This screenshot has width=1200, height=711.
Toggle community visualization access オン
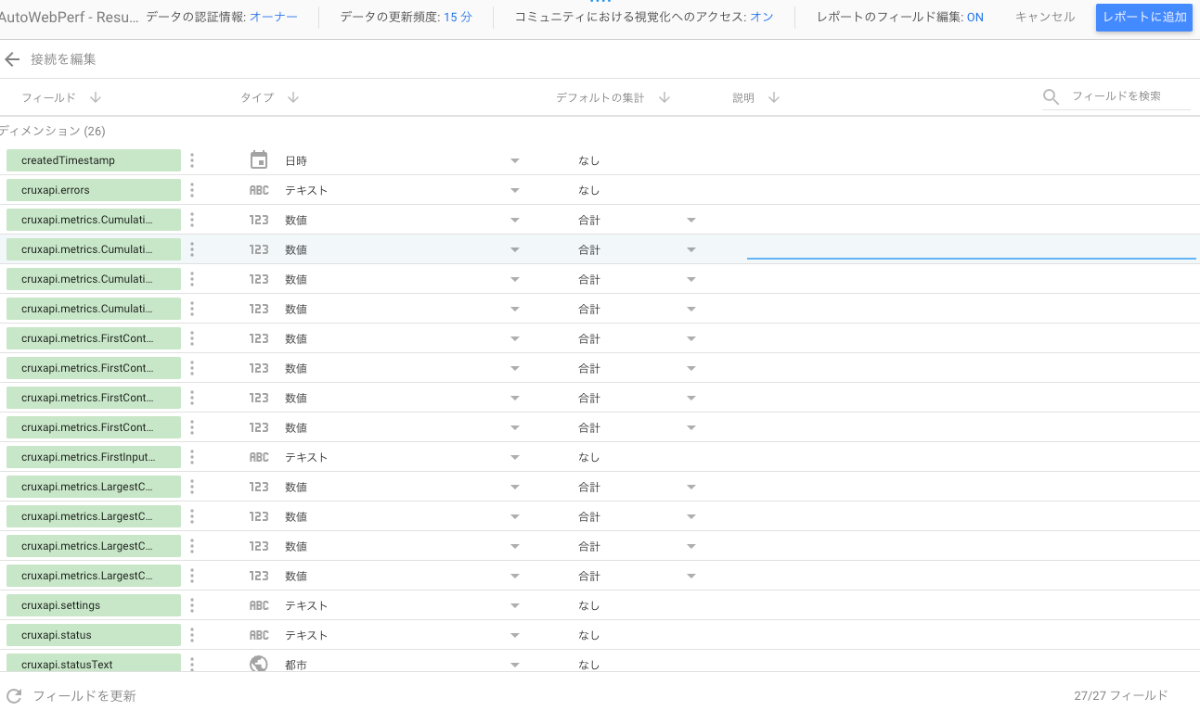pos(762,17)
